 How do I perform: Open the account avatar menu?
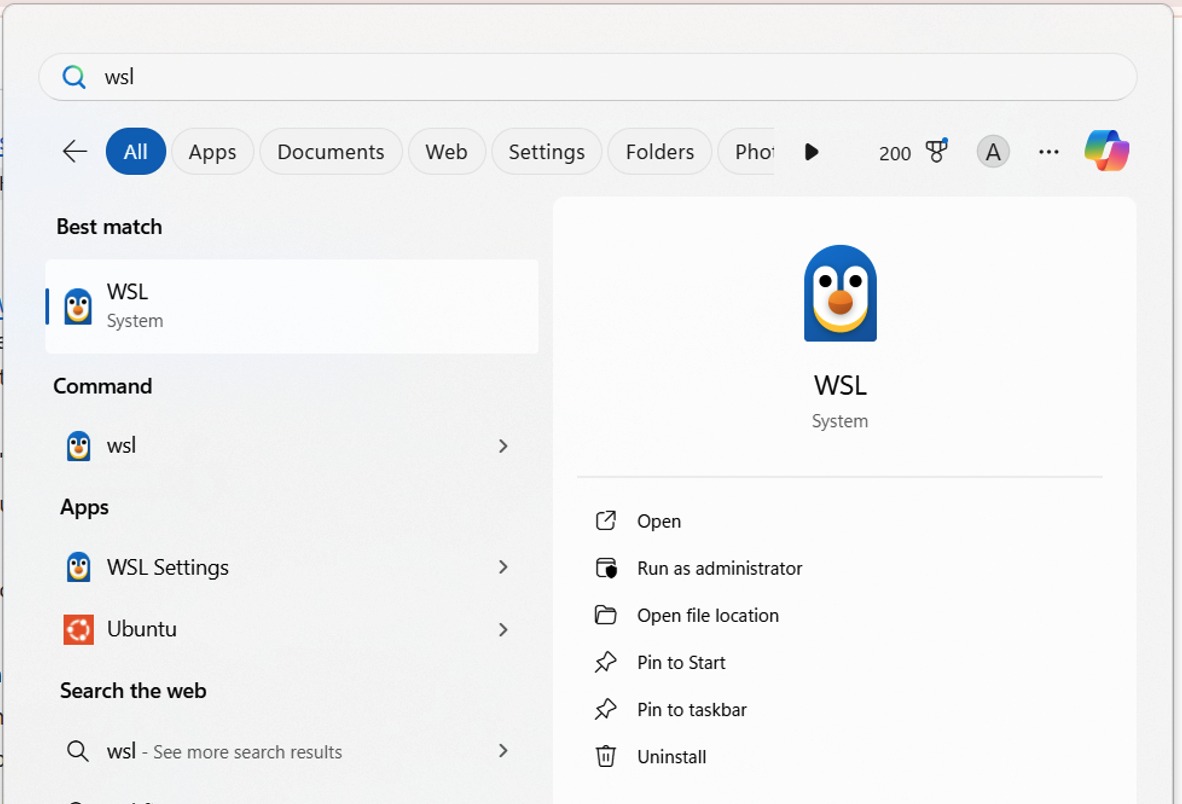click(992, 151)
